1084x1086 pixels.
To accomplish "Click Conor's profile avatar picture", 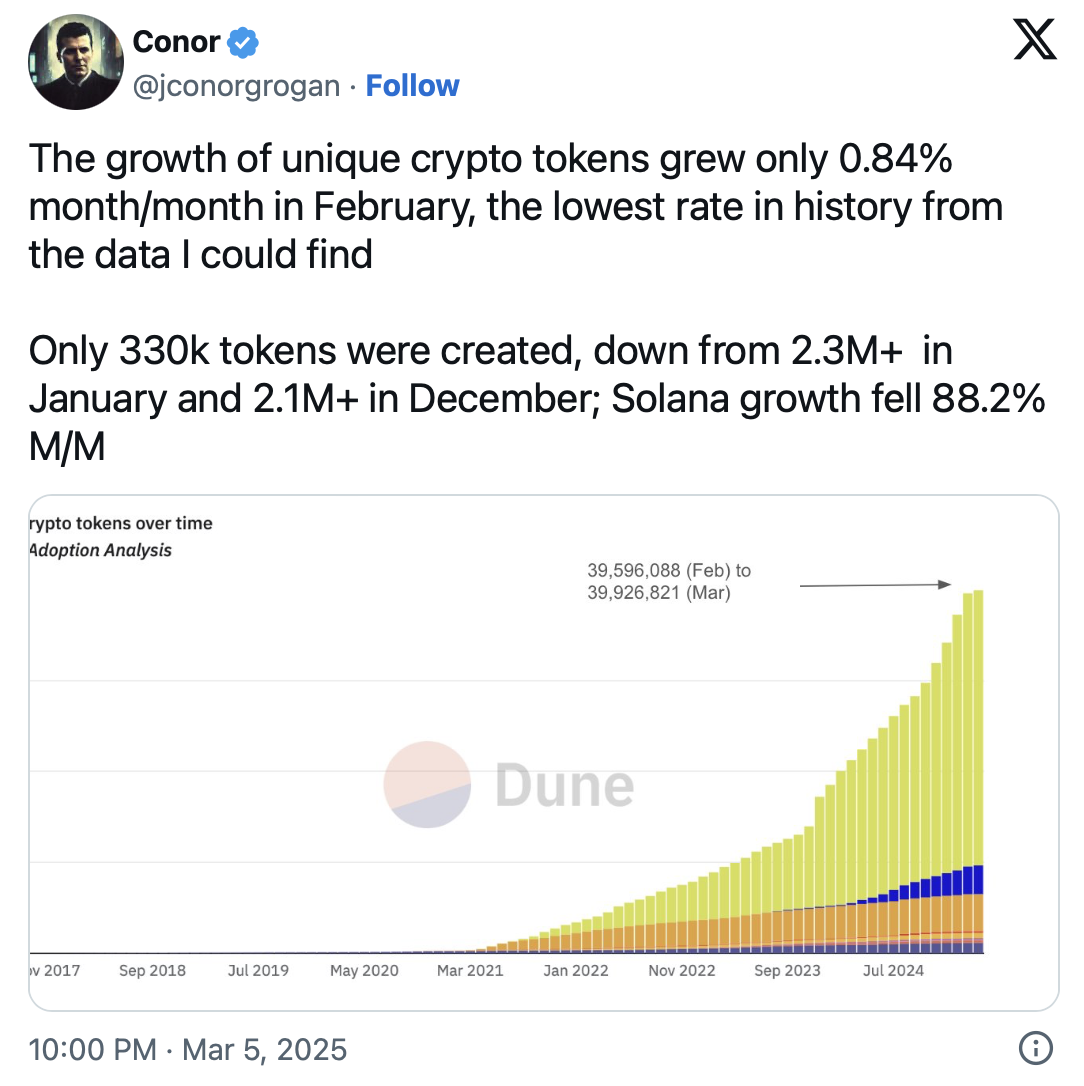I will [76, 62].
